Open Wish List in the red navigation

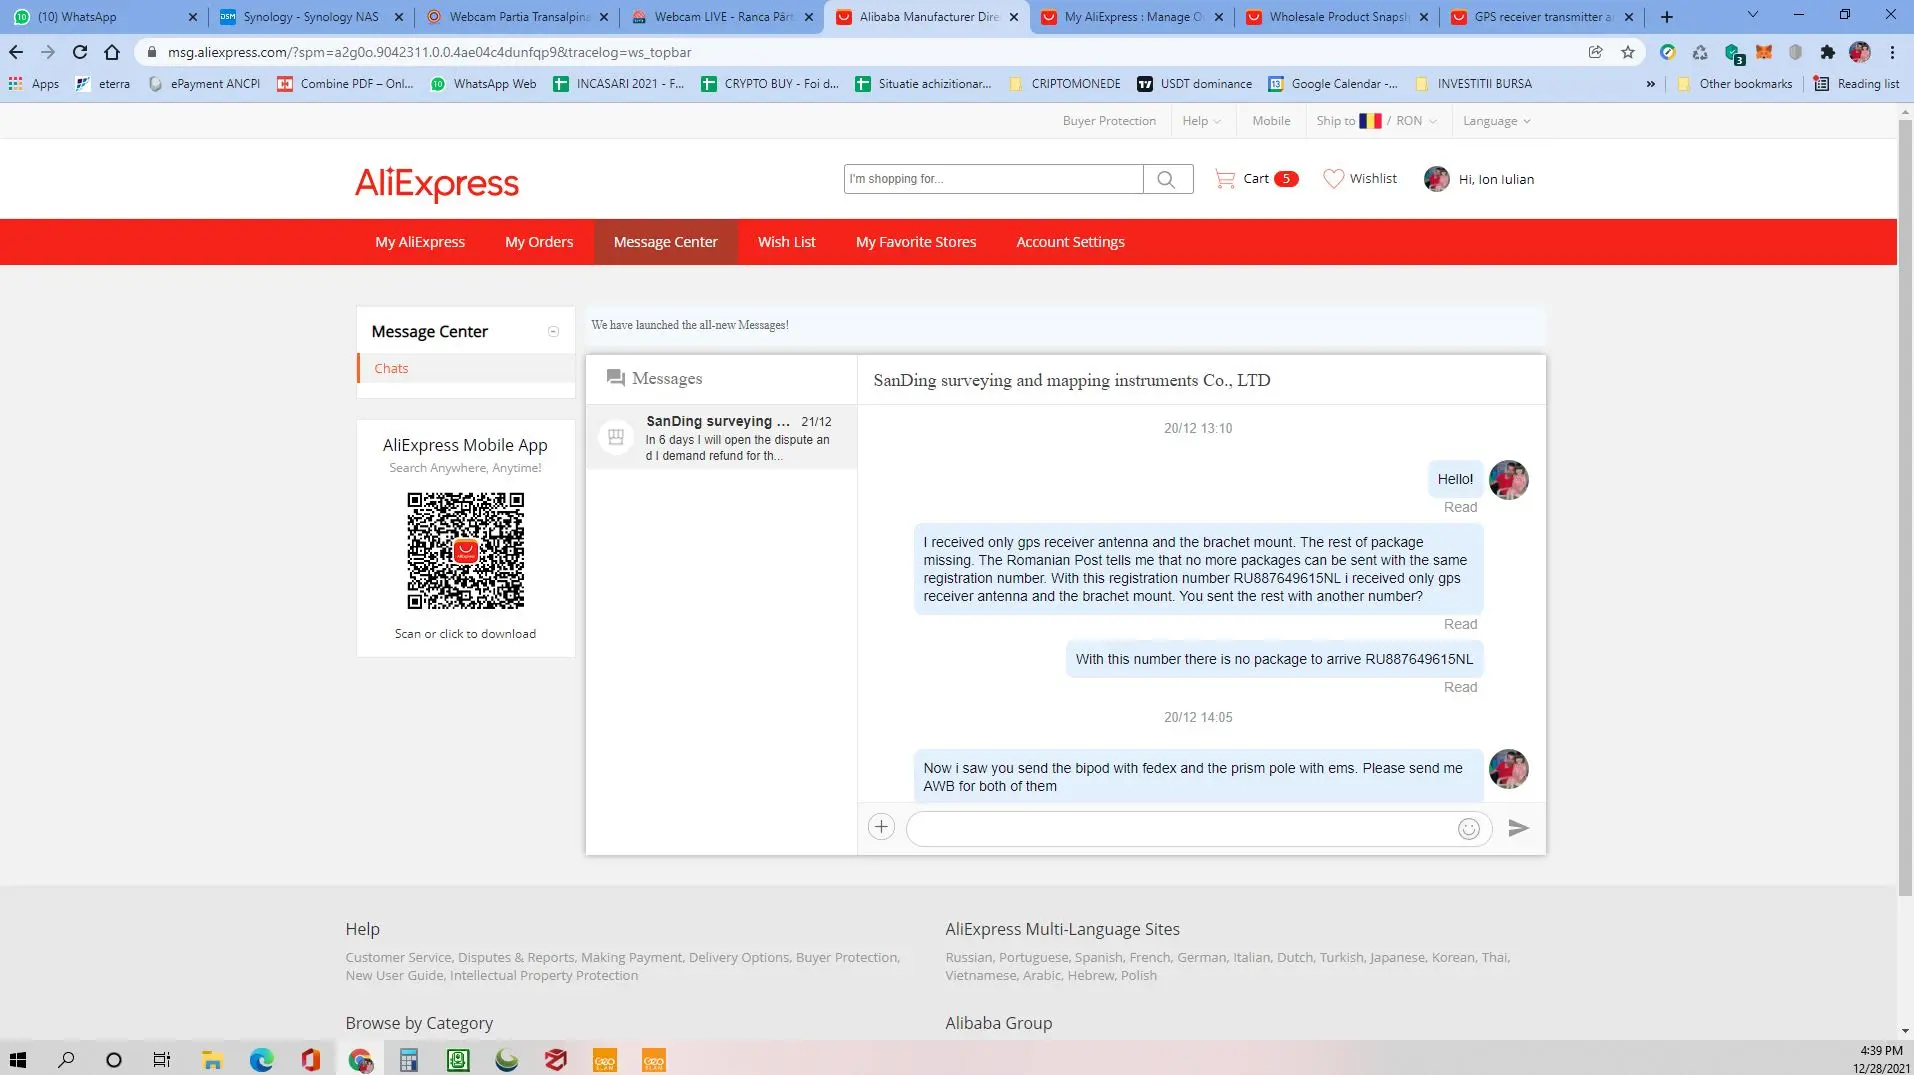coord(787,242)
